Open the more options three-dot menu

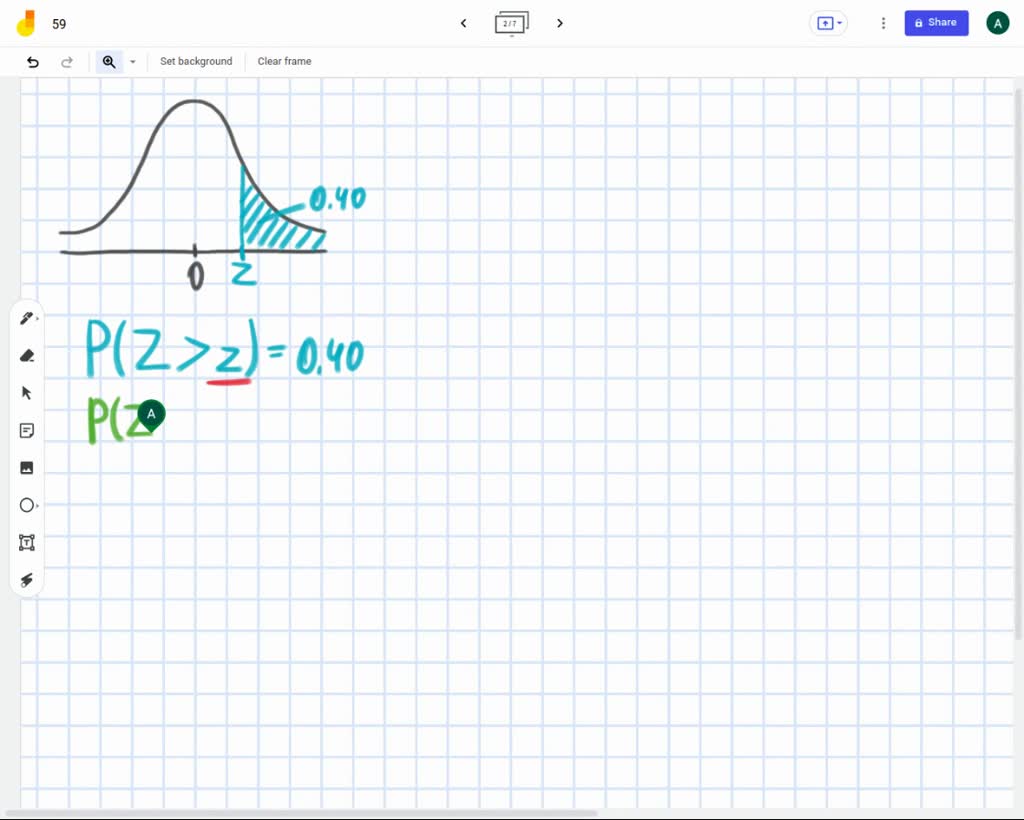pyautogui.click(x=883, y=22)
